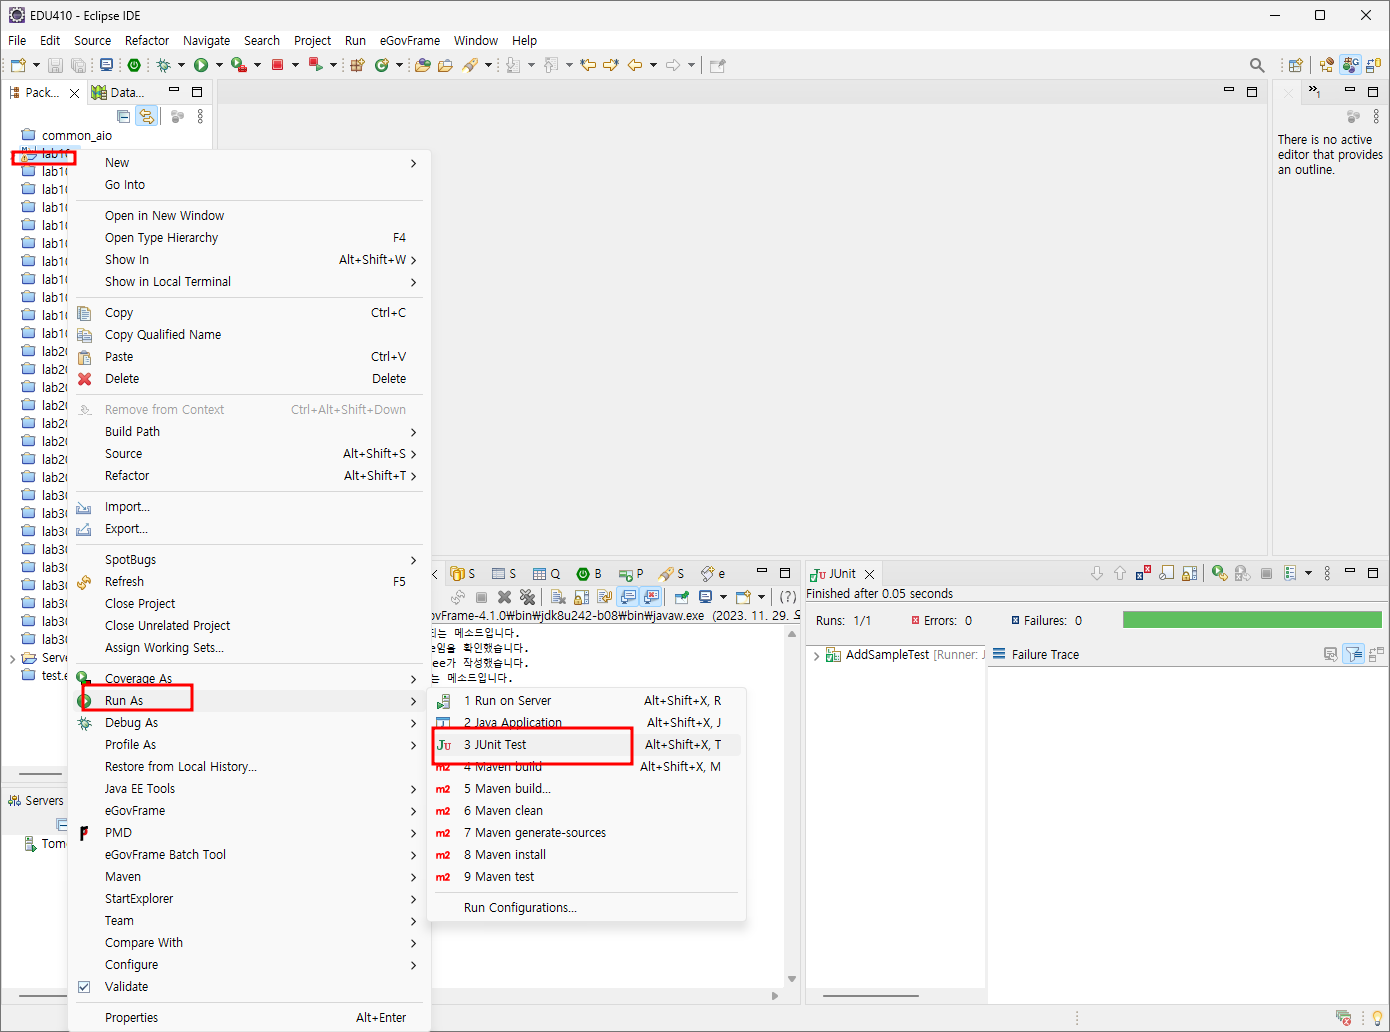The image size is (1390, 1032).
Task: Open the eGovFrame menu in menu bar
Action: point(410,41)
